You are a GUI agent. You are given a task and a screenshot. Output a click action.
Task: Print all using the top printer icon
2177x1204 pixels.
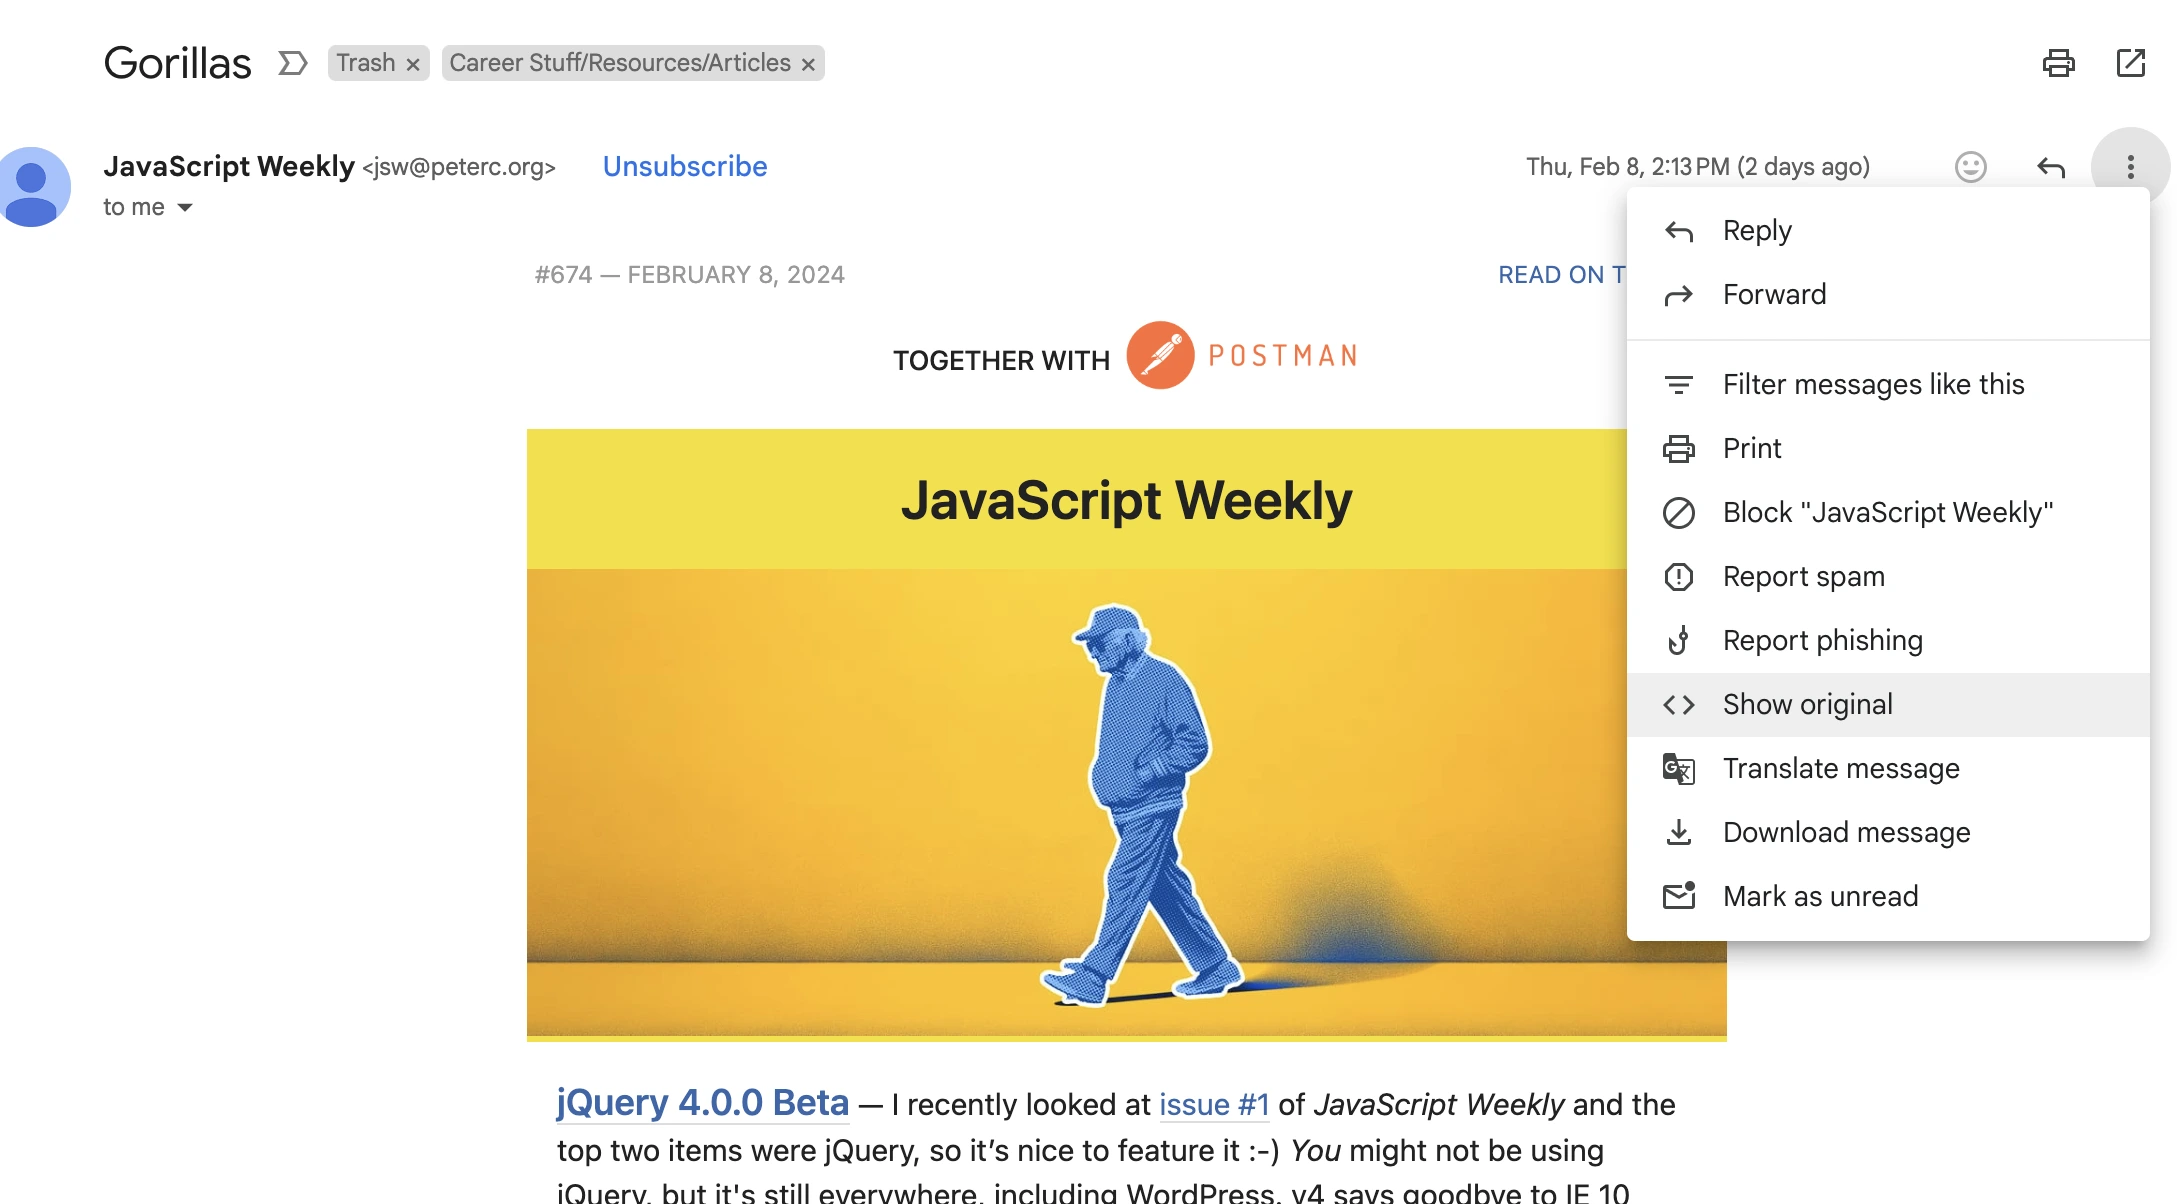(x=2058, y=63)
